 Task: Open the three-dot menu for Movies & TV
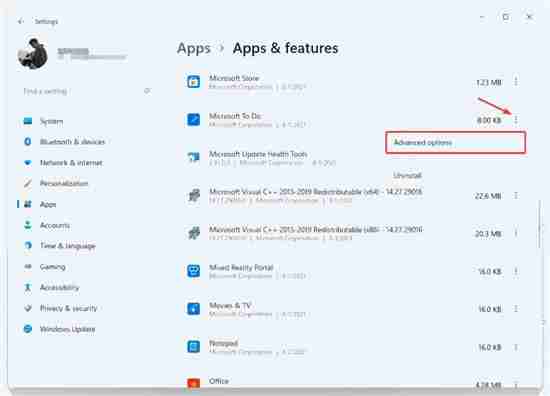pyautogui.click(x=516, y=309)
